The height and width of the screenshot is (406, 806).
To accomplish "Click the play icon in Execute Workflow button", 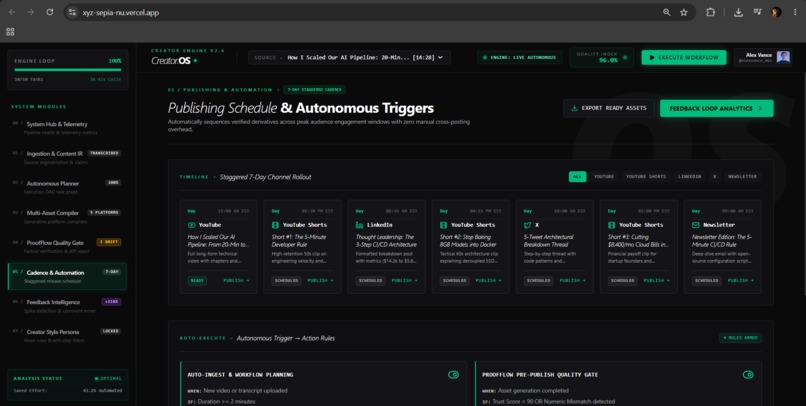I will 652,58.
